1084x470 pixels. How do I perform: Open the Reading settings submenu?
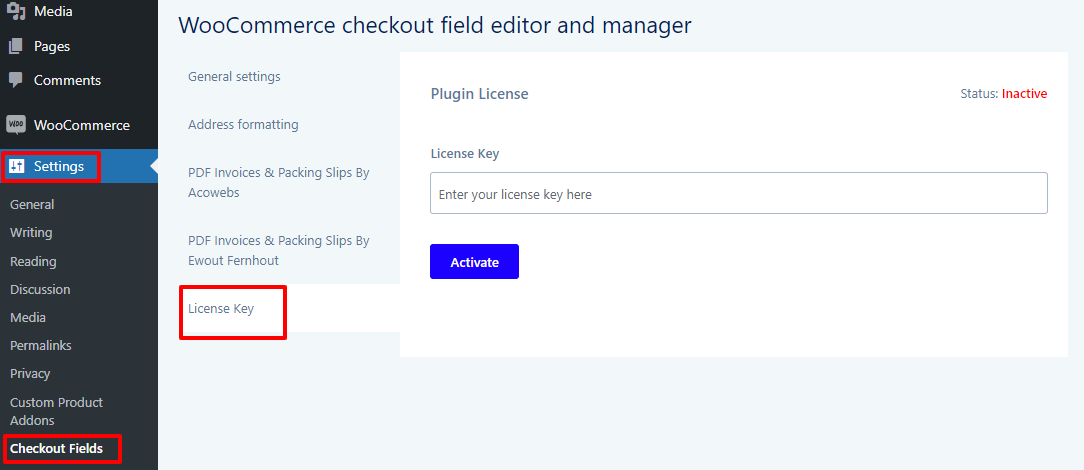pyautogui.click(x=33, y=261)
